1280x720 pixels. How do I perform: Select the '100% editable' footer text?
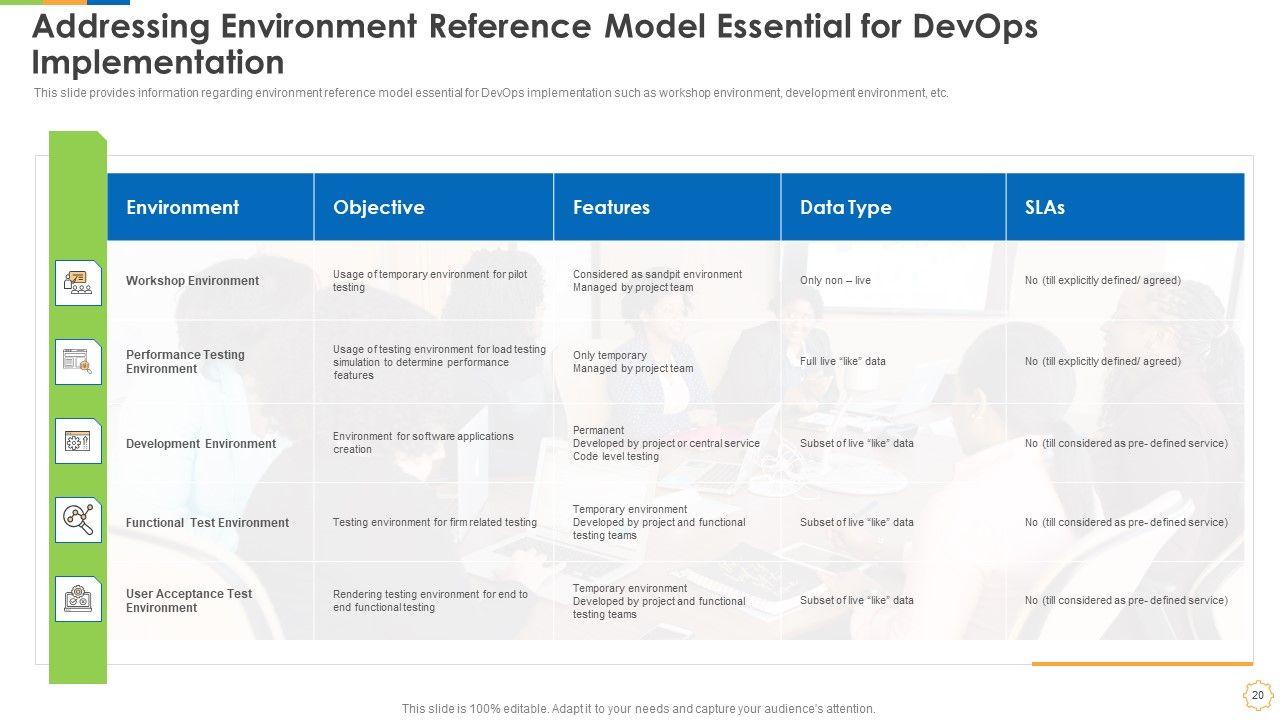[638, 709]
